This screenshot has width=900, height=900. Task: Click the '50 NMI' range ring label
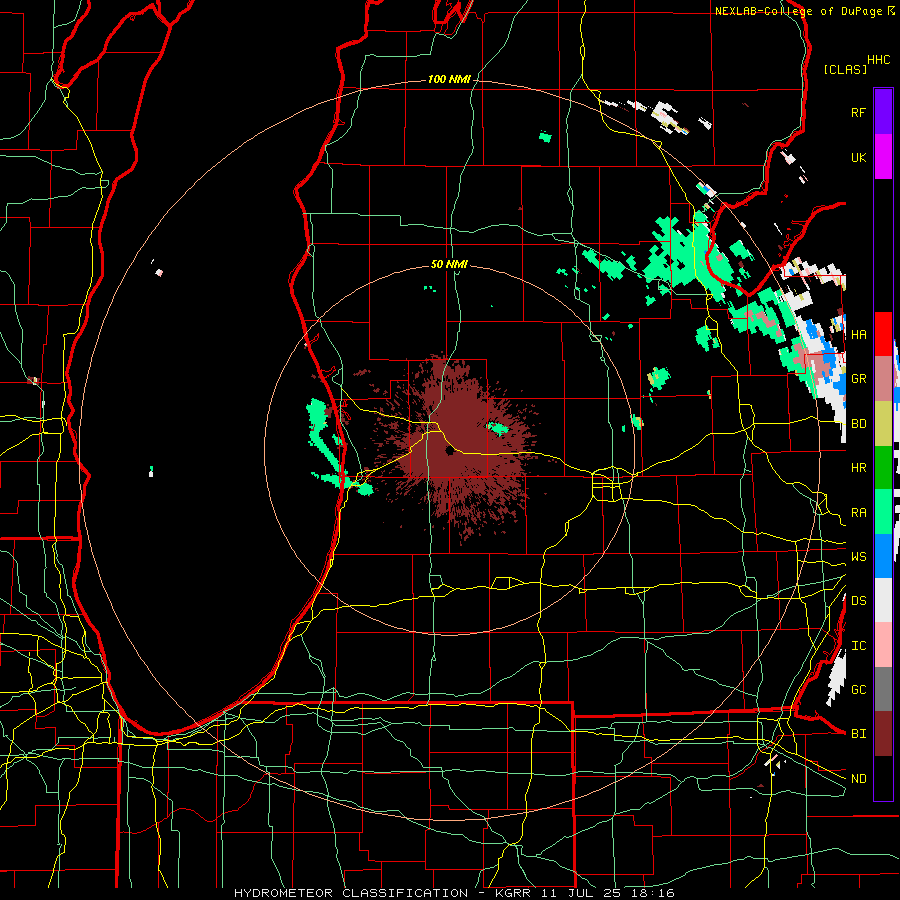pos(449,264)
